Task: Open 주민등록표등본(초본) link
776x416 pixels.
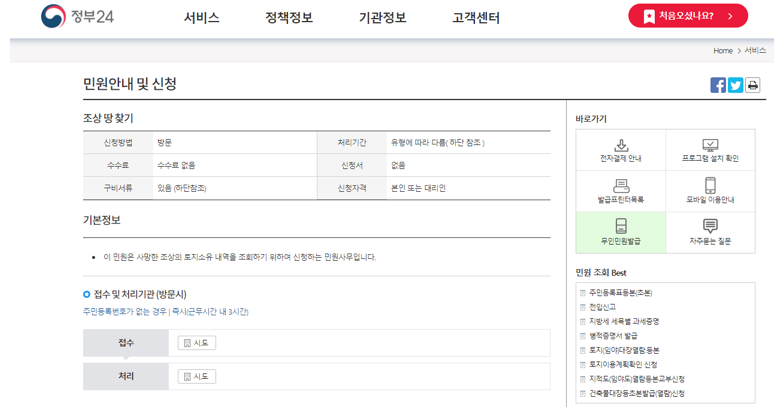Action: tap(620, 293)
